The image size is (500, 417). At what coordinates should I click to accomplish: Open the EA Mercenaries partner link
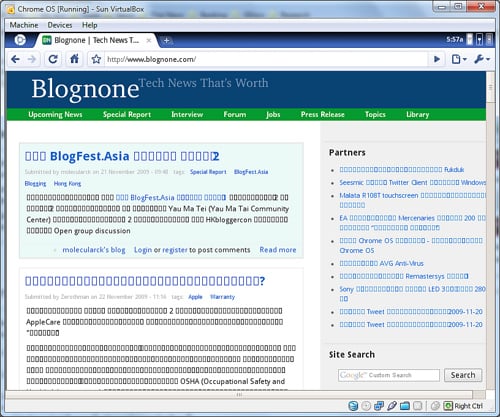(413, 223)
